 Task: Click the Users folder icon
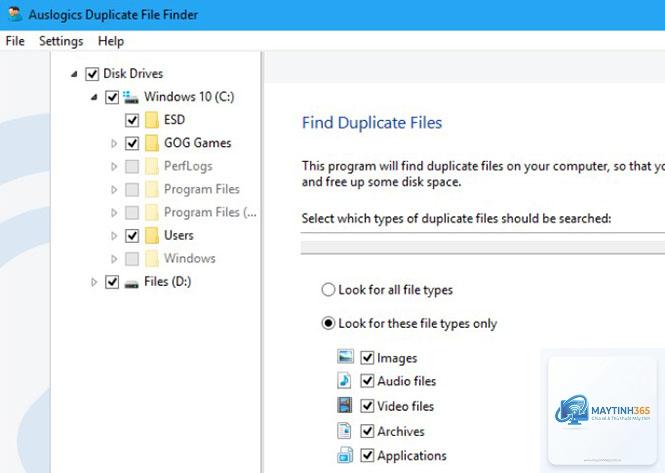[151, 235]
